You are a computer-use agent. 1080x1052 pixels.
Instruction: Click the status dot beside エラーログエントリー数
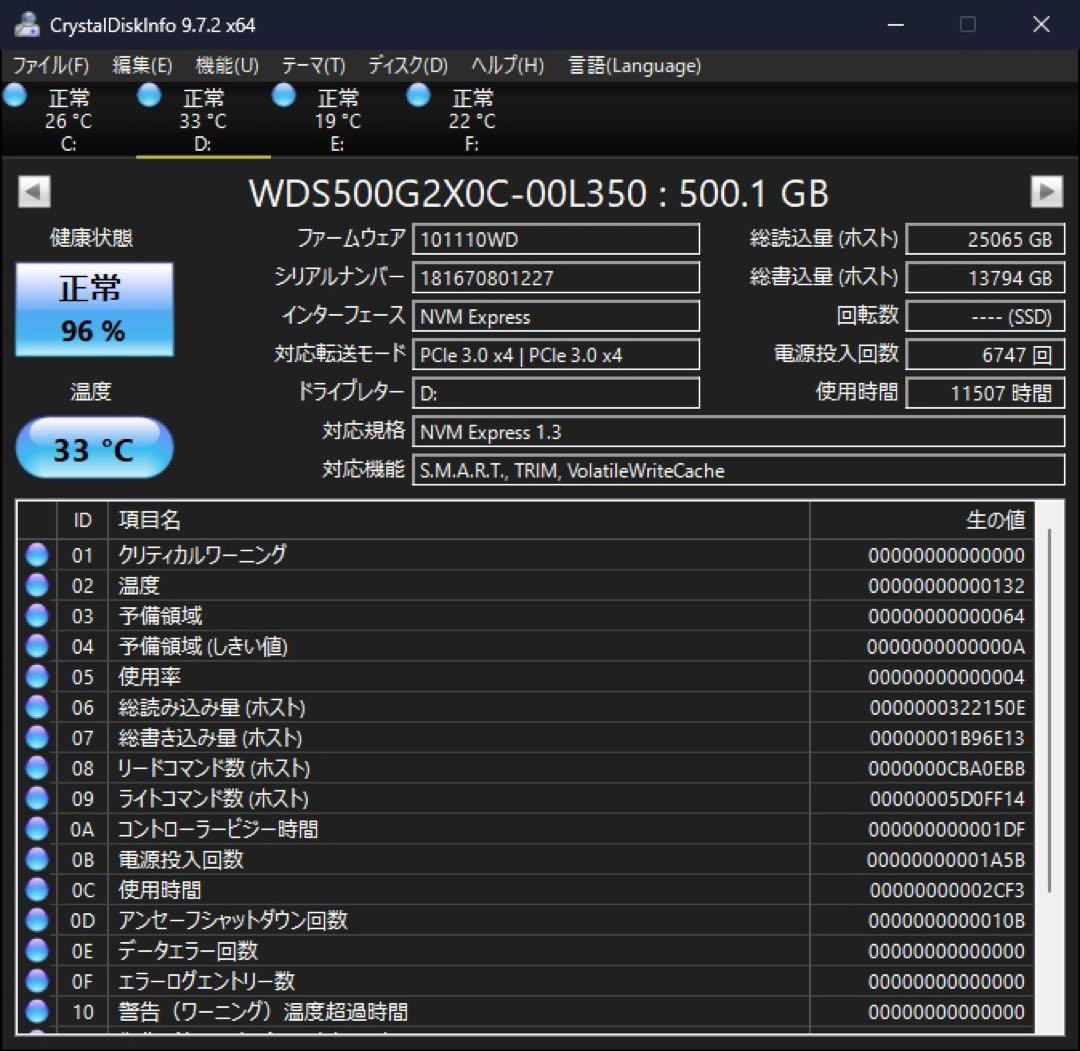click(36, 981)
